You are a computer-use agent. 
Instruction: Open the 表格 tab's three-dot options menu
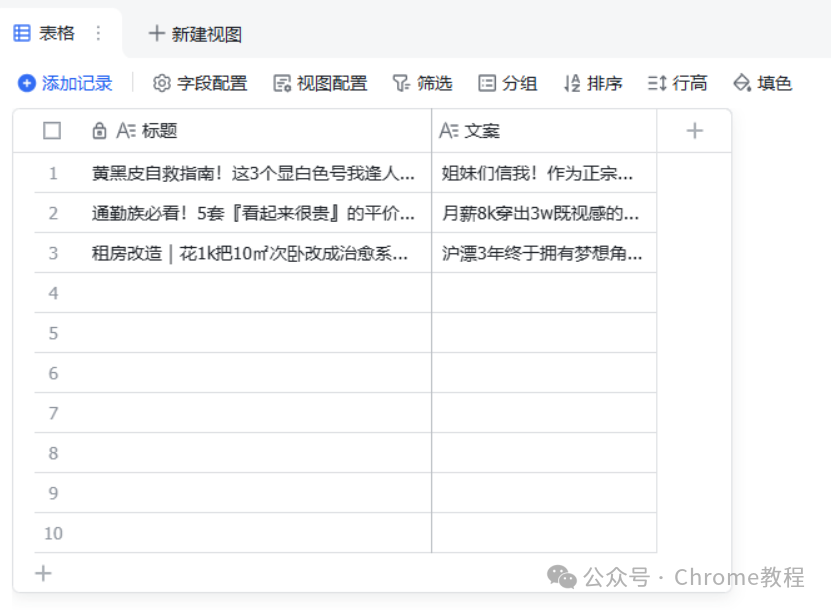[x=98, y=33]
